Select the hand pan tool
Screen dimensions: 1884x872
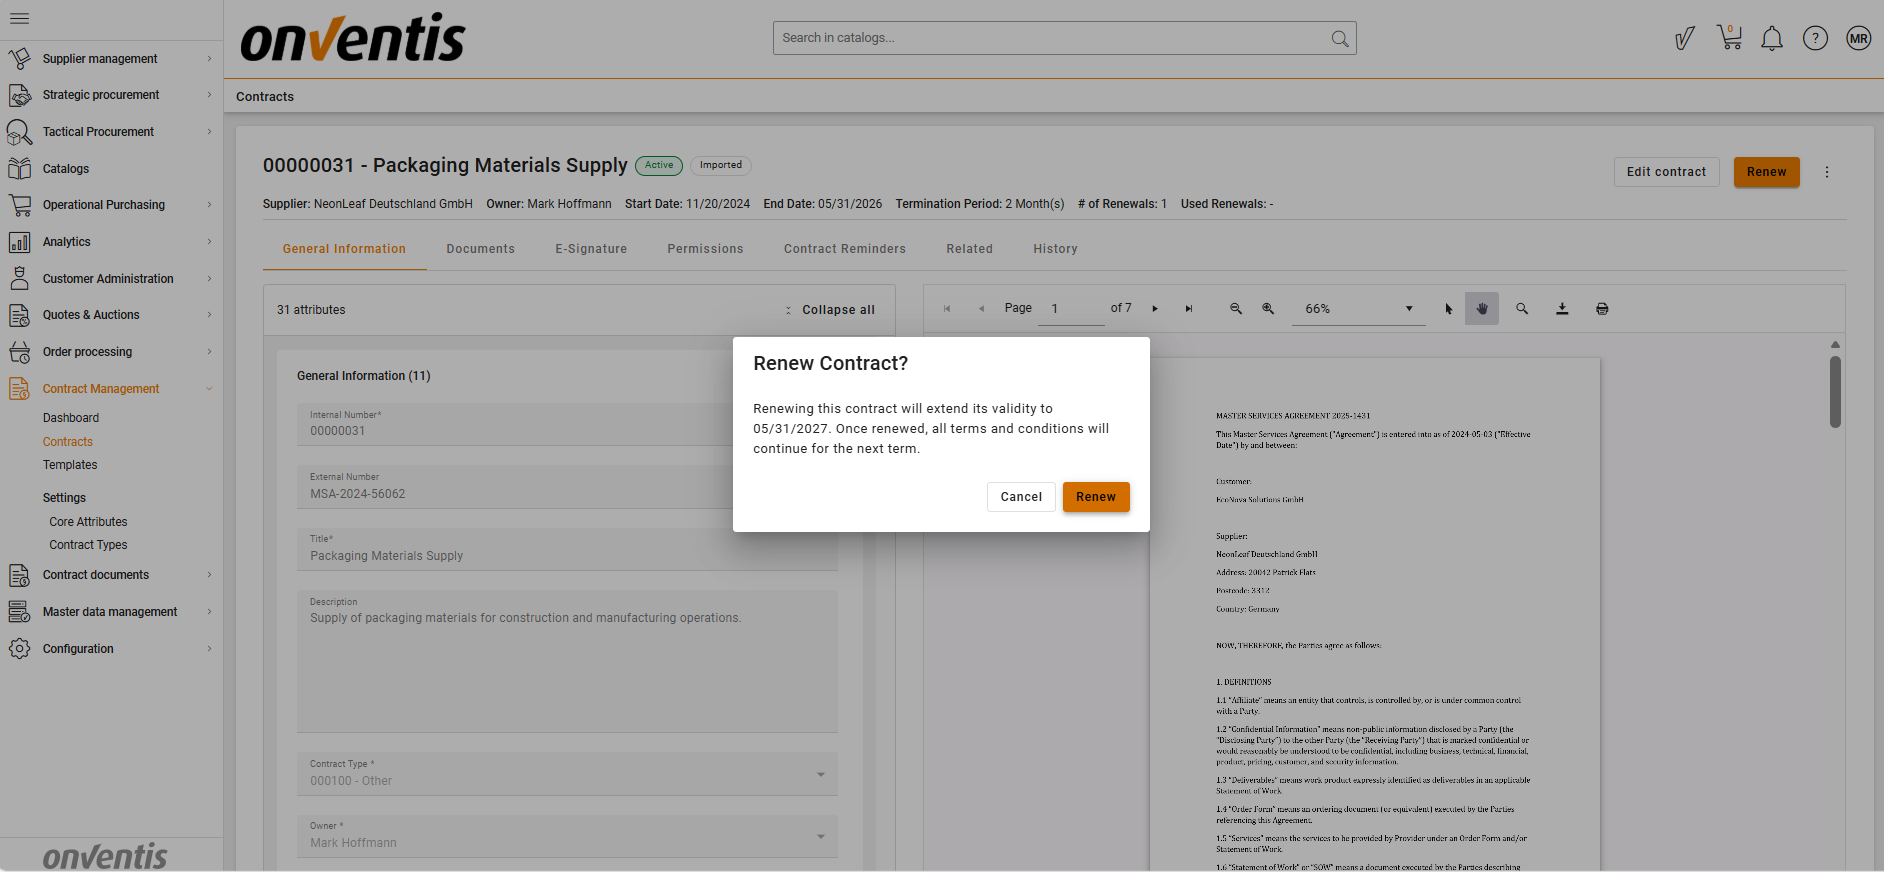click(1481, 309)
